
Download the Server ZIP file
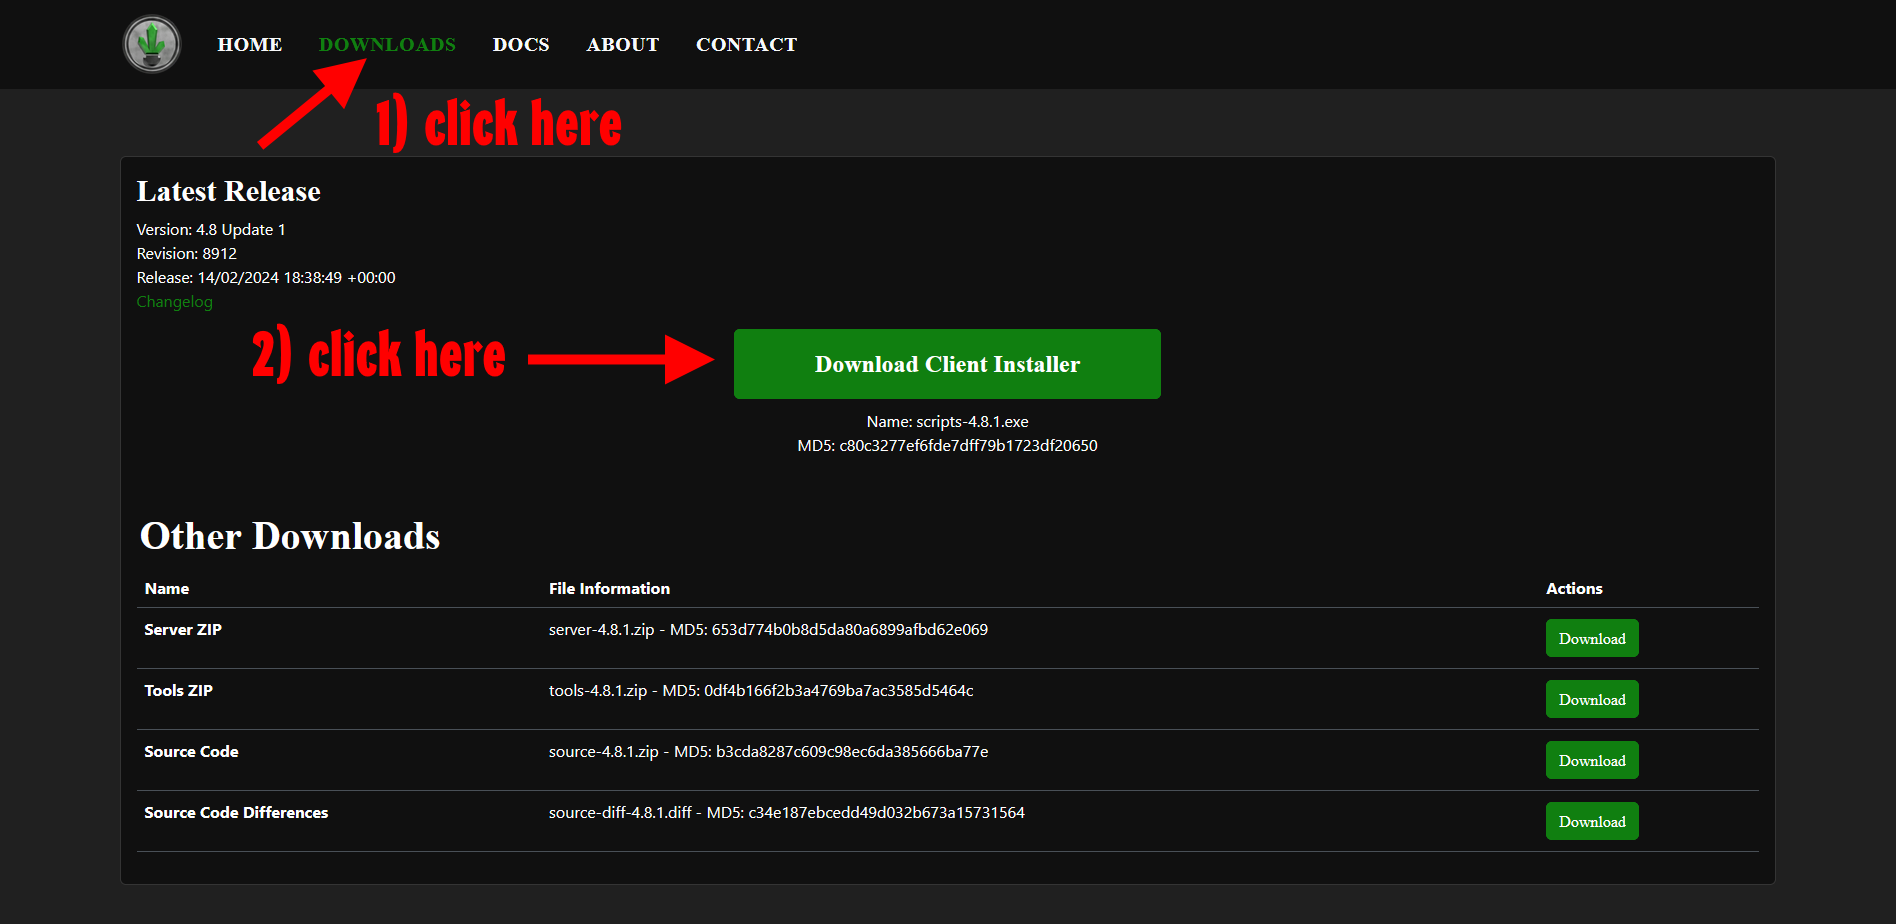1592,638
